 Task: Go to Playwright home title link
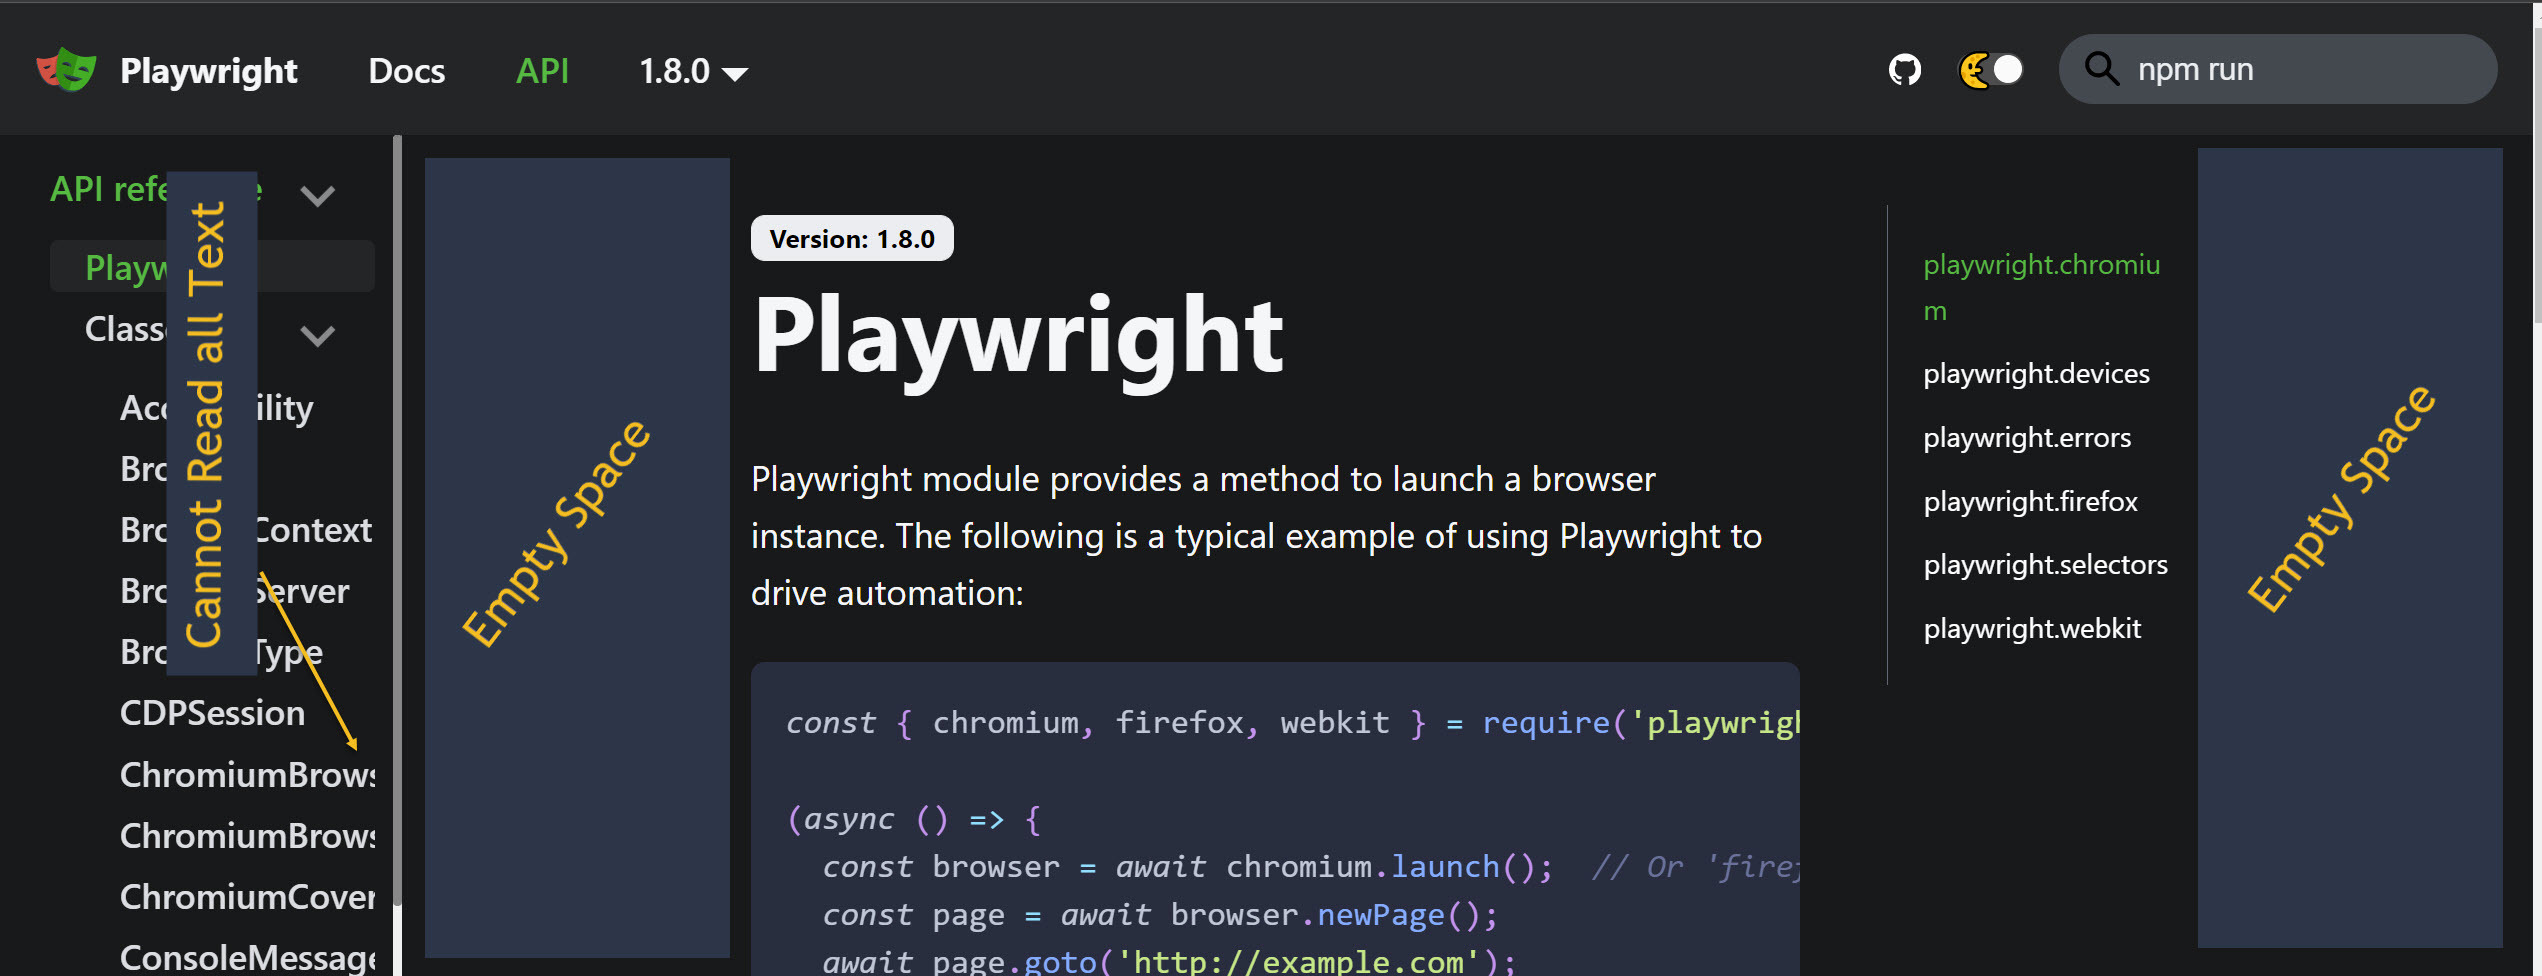208,71
